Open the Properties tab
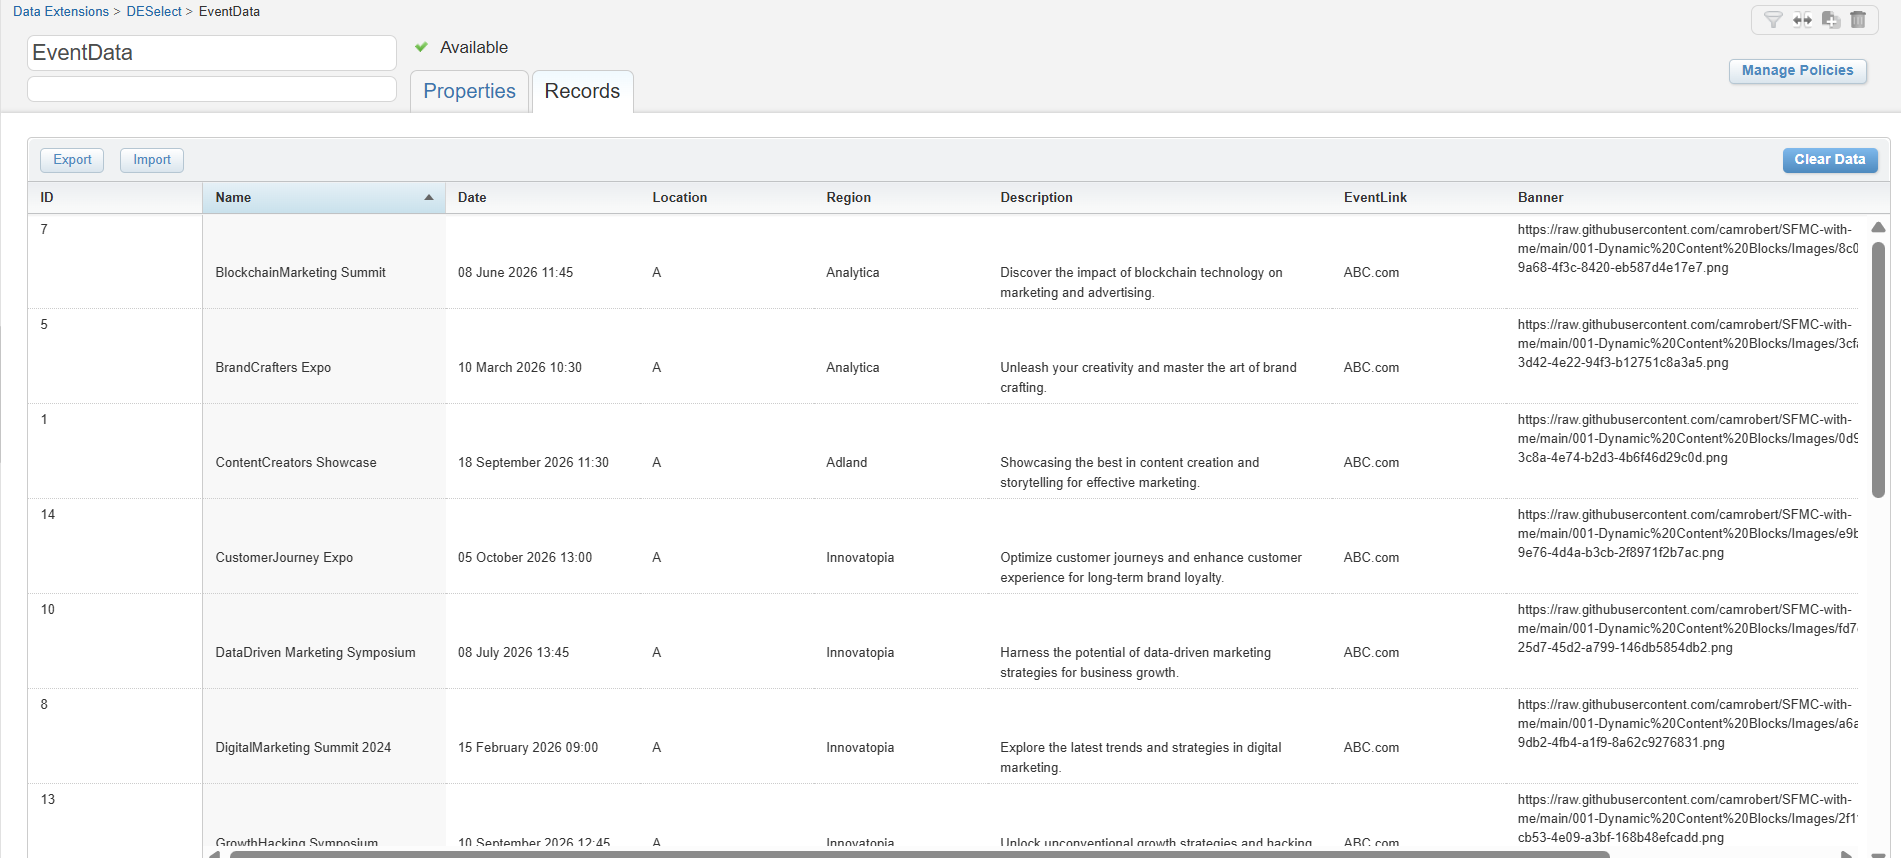 coord(469,91)
